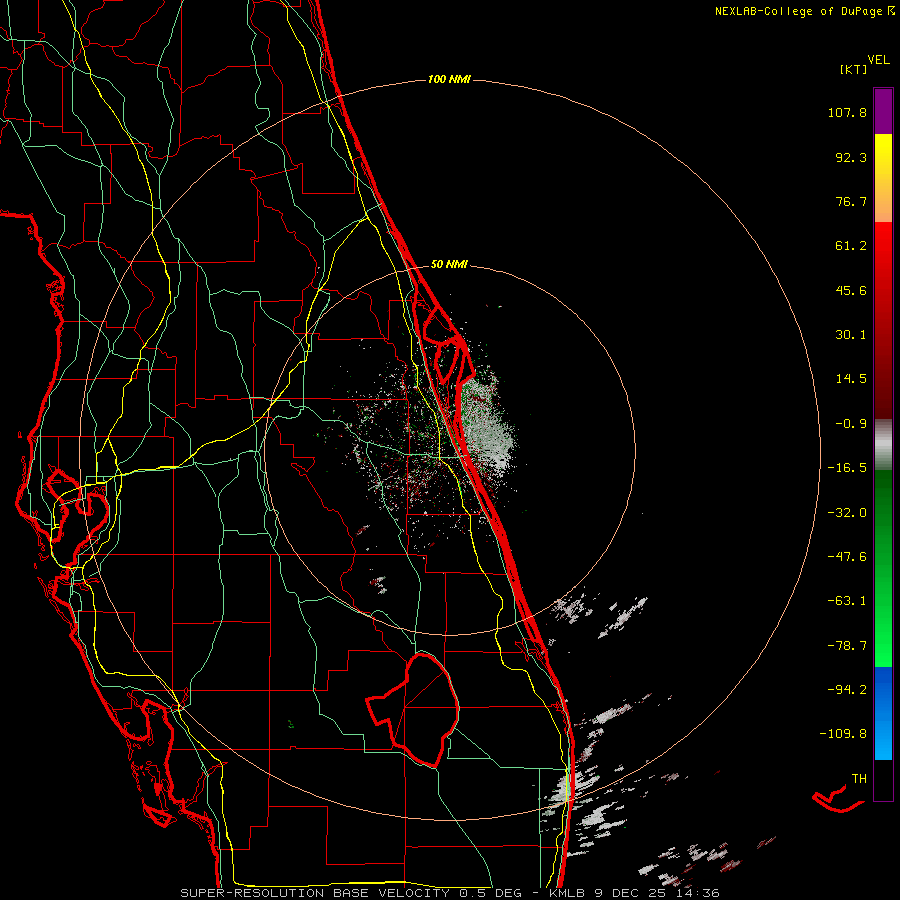Image resolution: width=900 pixels, height=900 pixels.
Task: Click the -94.2 legend value
Action: click(847, 689)
